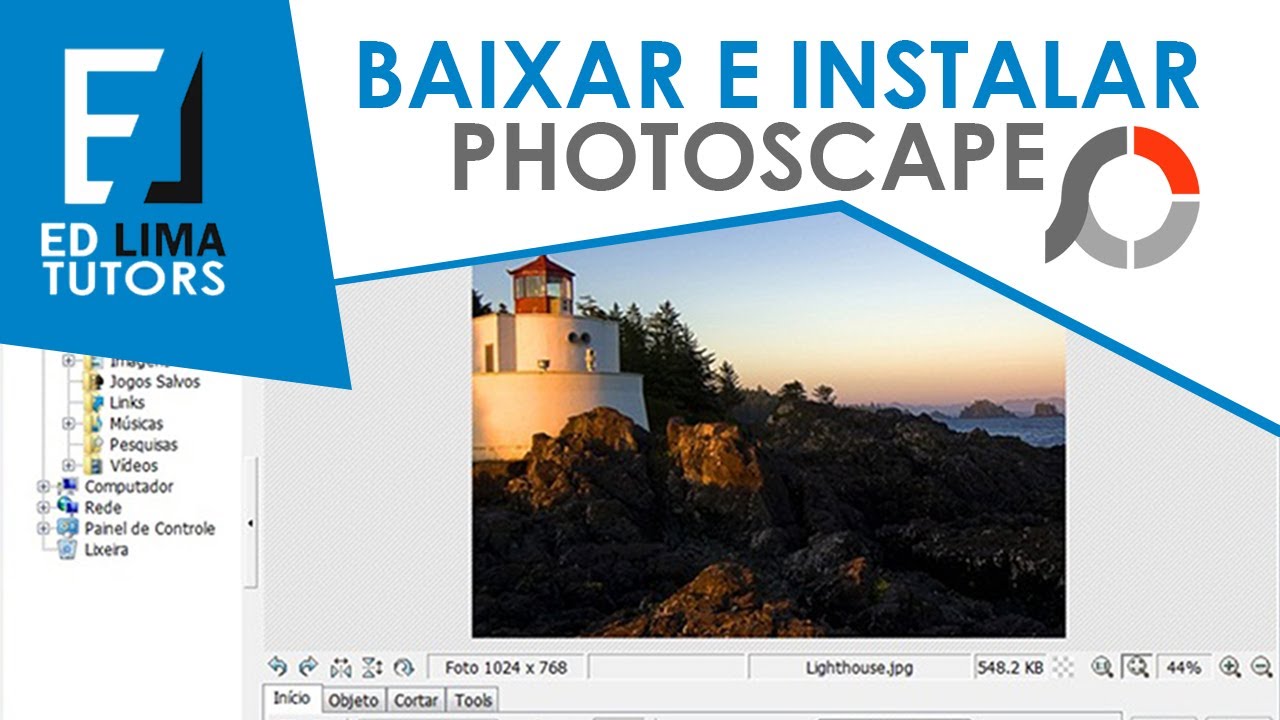Click the Lixeira recycle bin icon
1280x720 pixels.
[x=67, y=549]
